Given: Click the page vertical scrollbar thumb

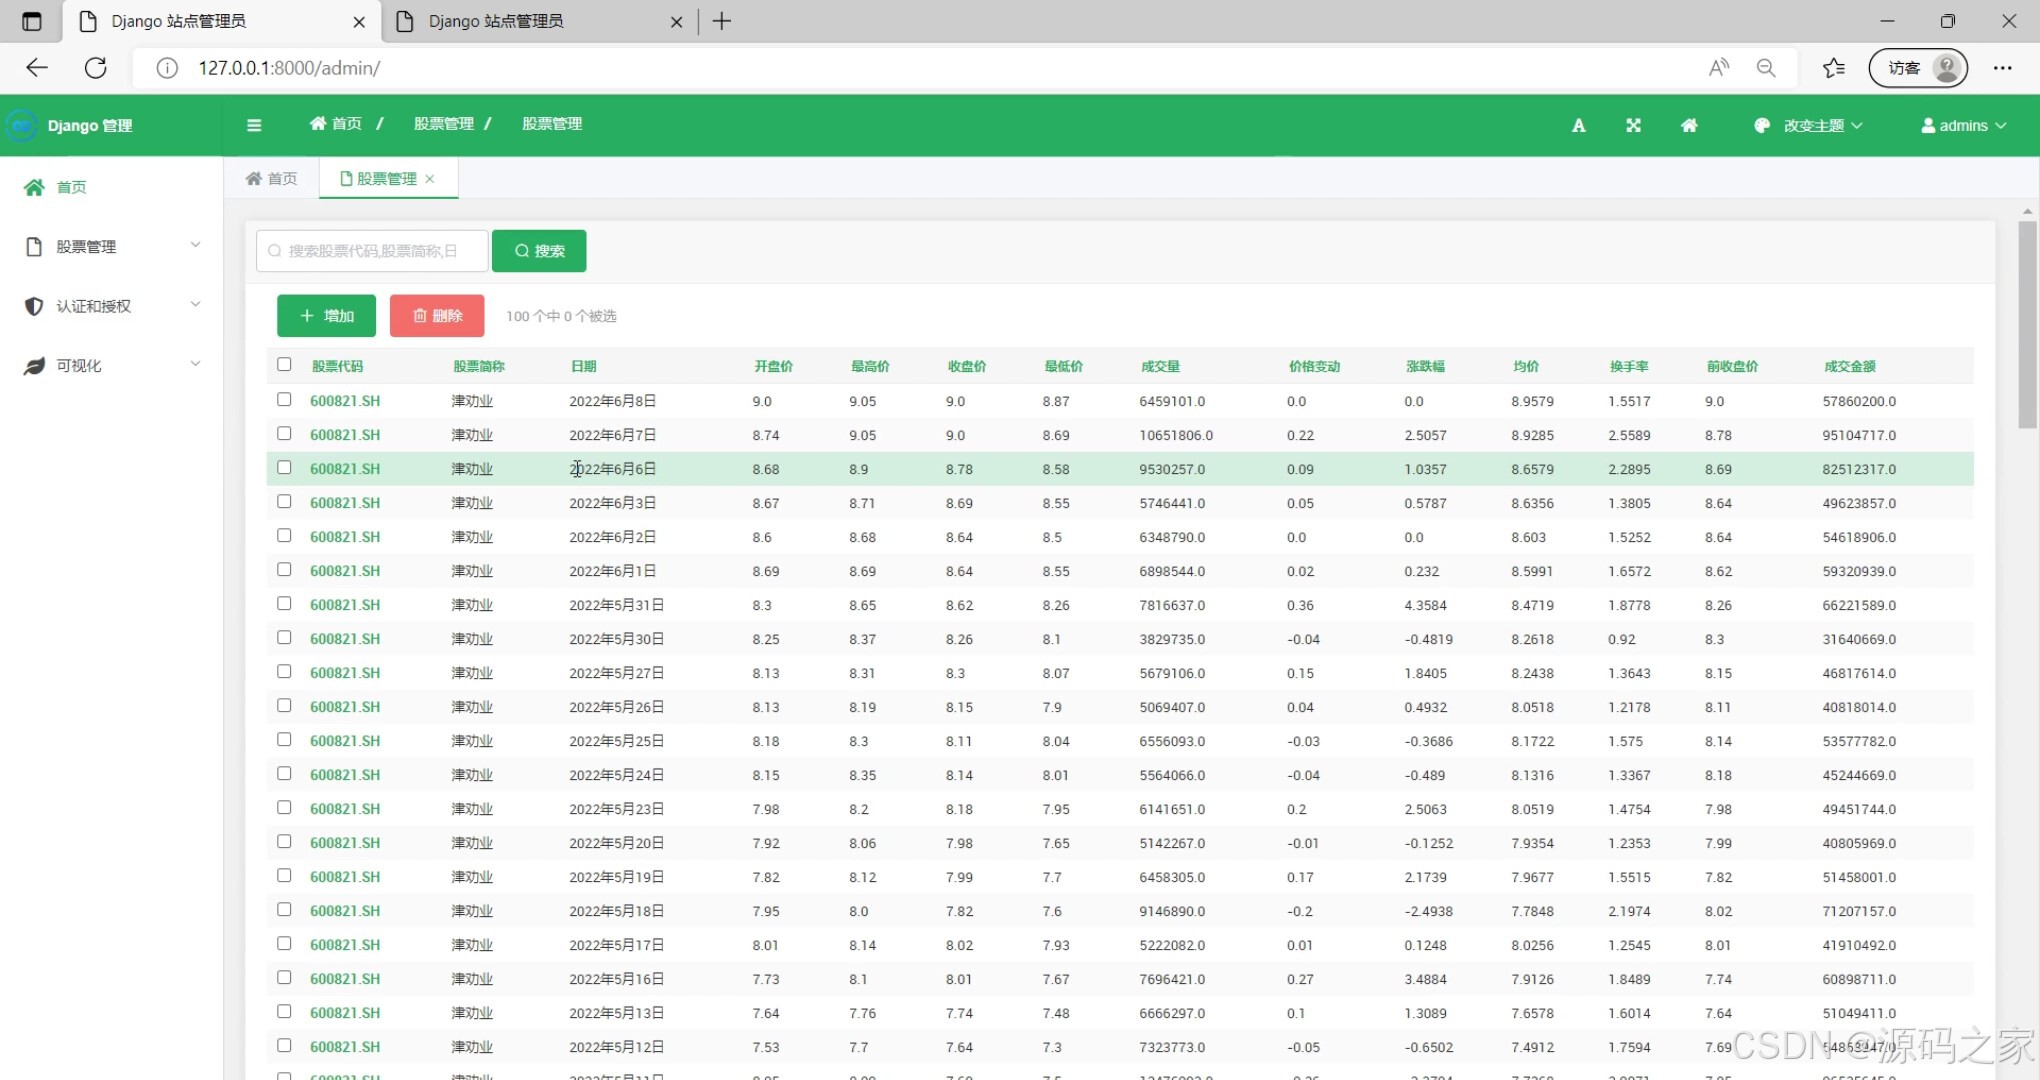Looking at the screenshot, I should click(x=2027, y=325).
